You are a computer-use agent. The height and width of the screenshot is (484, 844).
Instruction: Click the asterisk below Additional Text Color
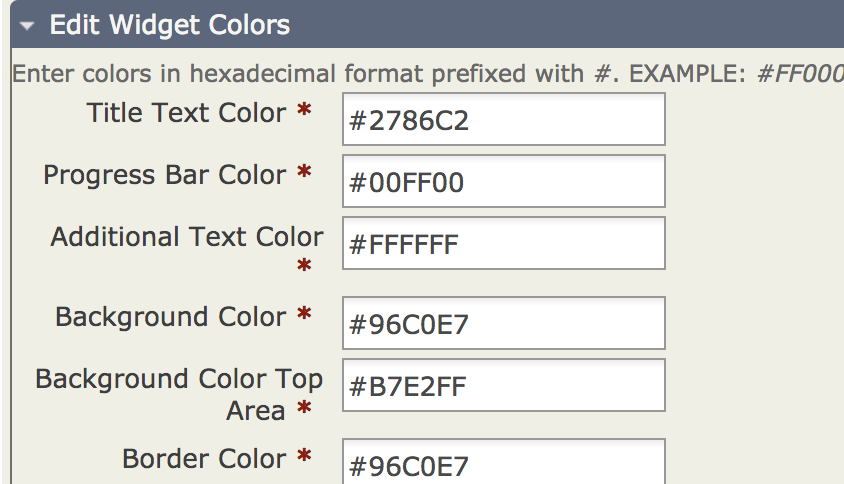304,268
